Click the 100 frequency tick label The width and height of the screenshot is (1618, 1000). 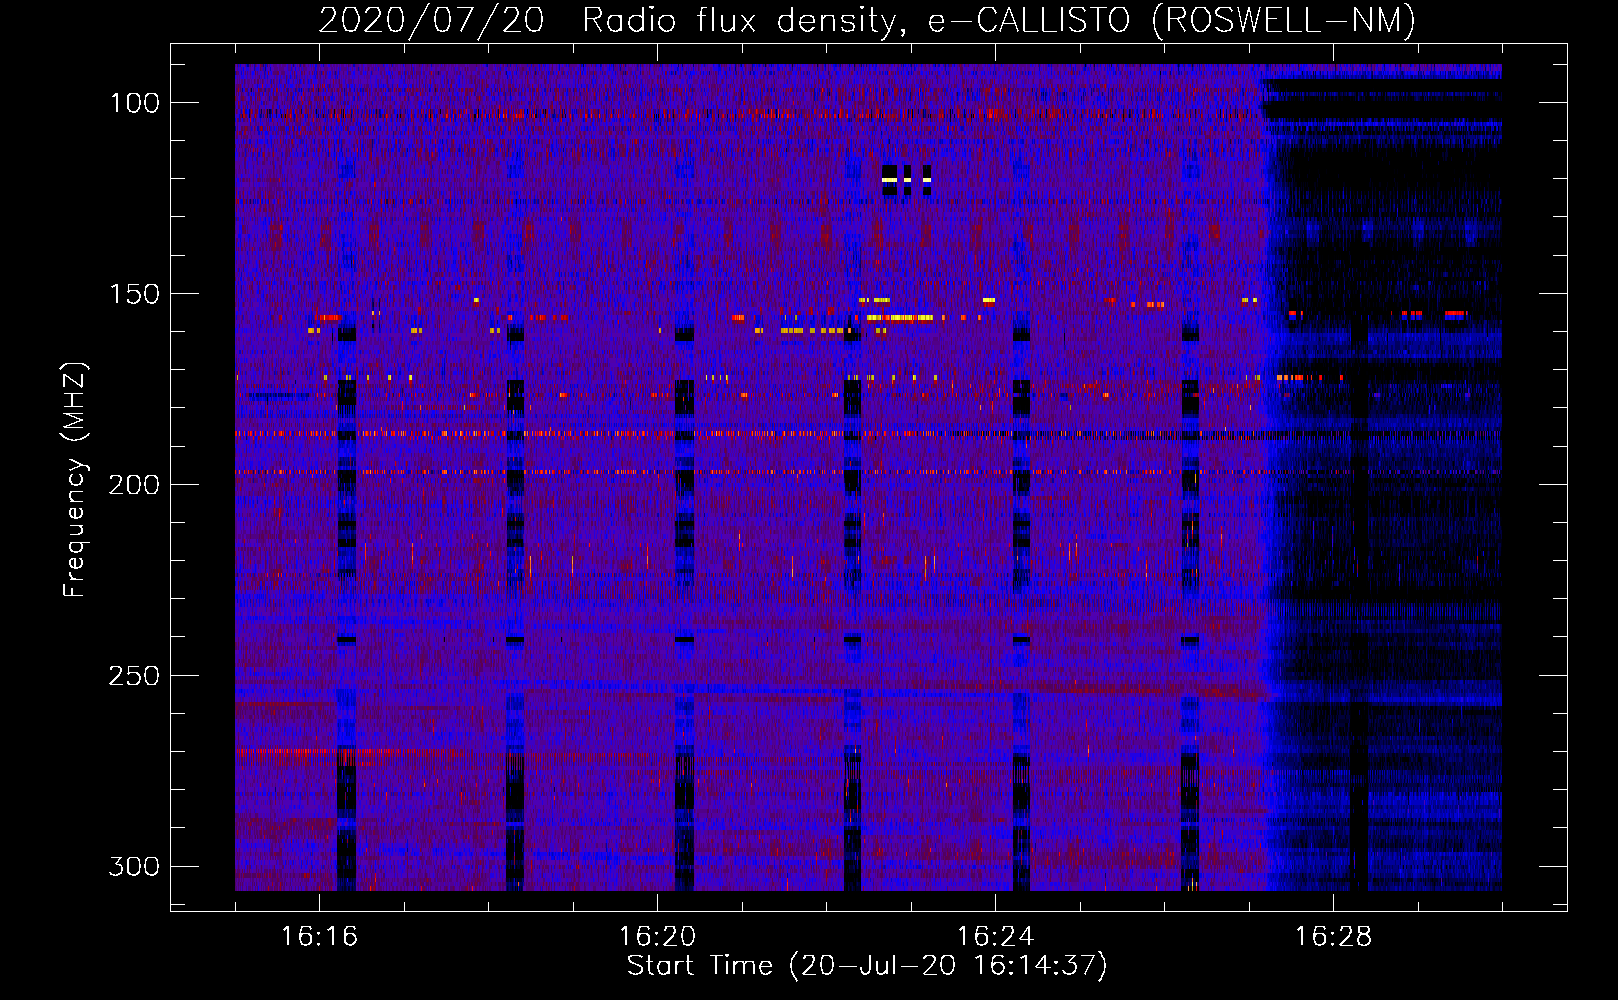tap(135, 103)
